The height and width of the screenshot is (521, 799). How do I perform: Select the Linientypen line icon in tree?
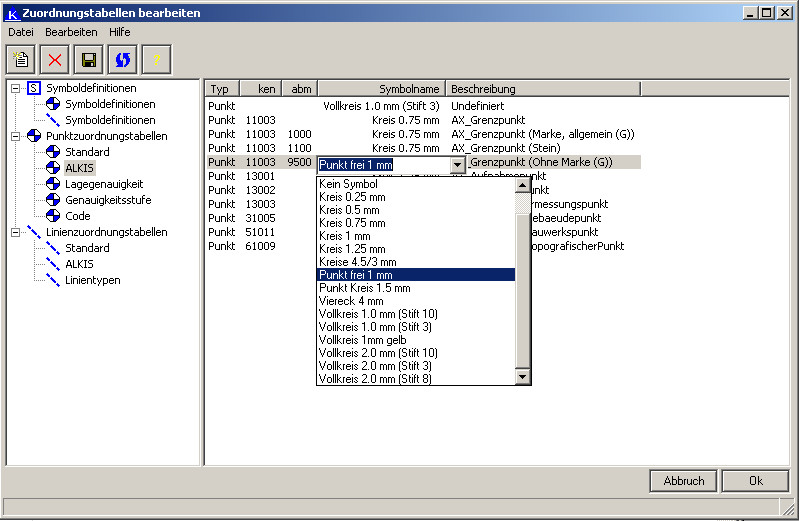tap(54, 280)
